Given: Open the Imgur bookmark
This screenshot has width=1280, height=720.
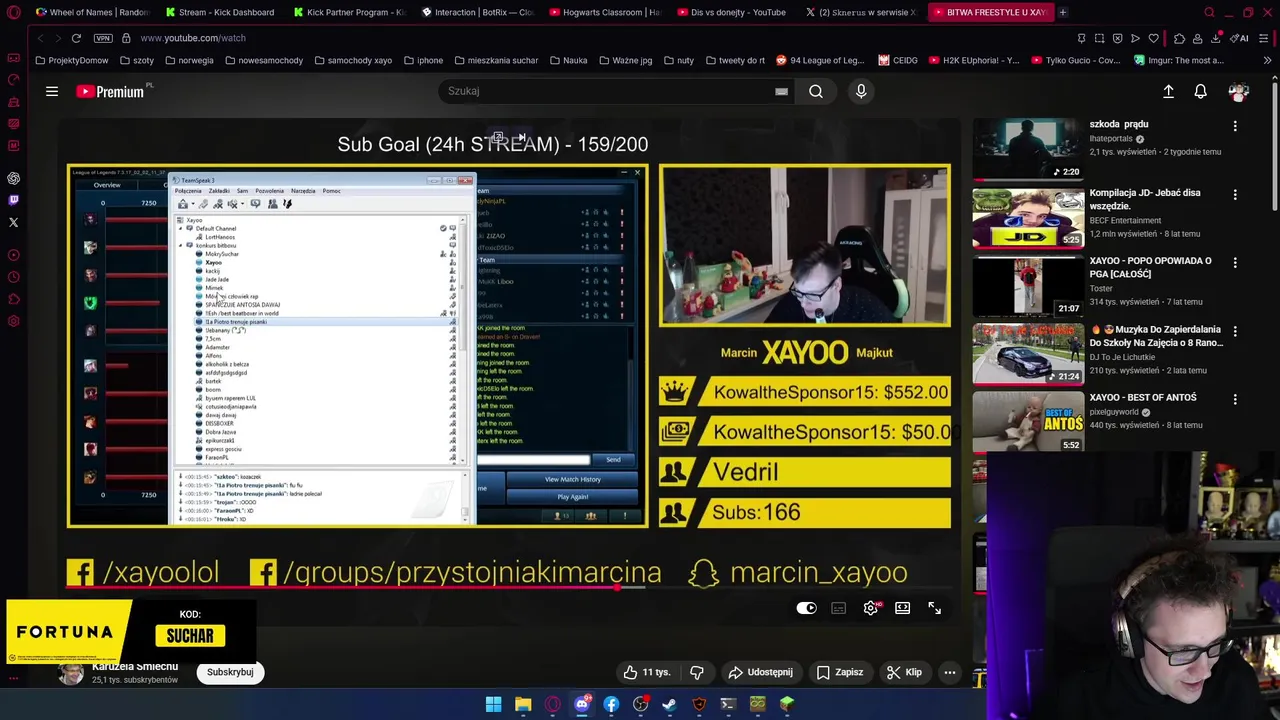Looking at the screenshot, I should click(x=1179, y=60).
